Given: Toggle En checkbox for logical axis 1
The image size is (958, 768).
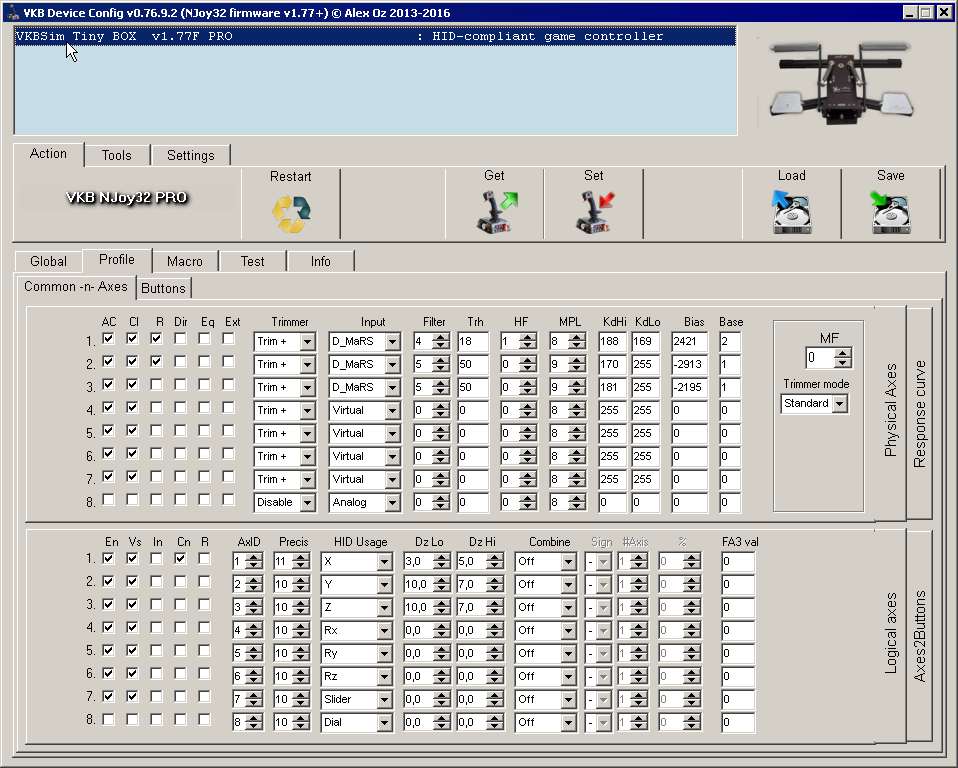Looking at the screenshot, I should (x=108, y=558).
